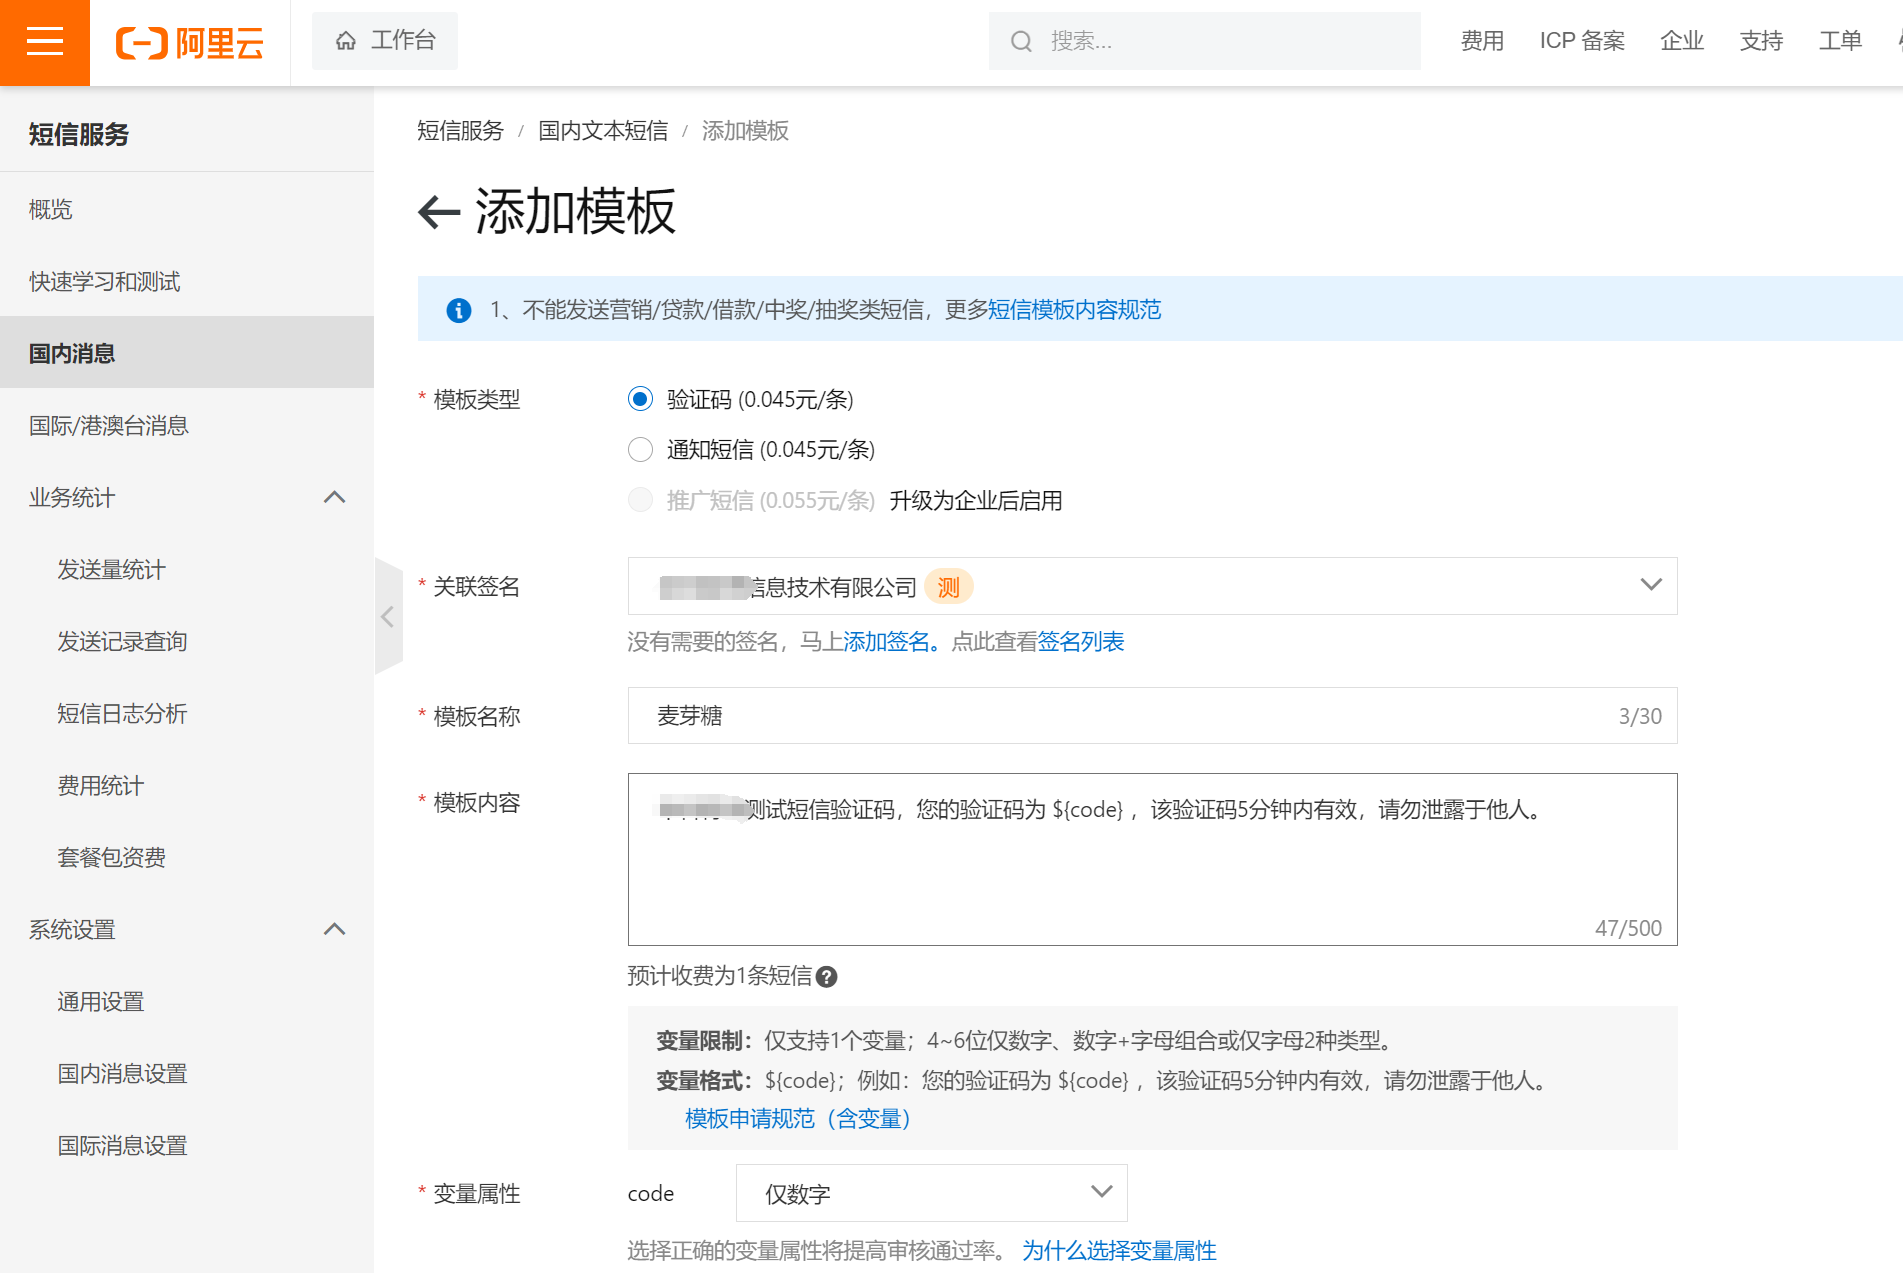Click 短信服务 sidebar title
Image resolution: width=1903 pixels, height=1273 pixels.
(79, 134)
